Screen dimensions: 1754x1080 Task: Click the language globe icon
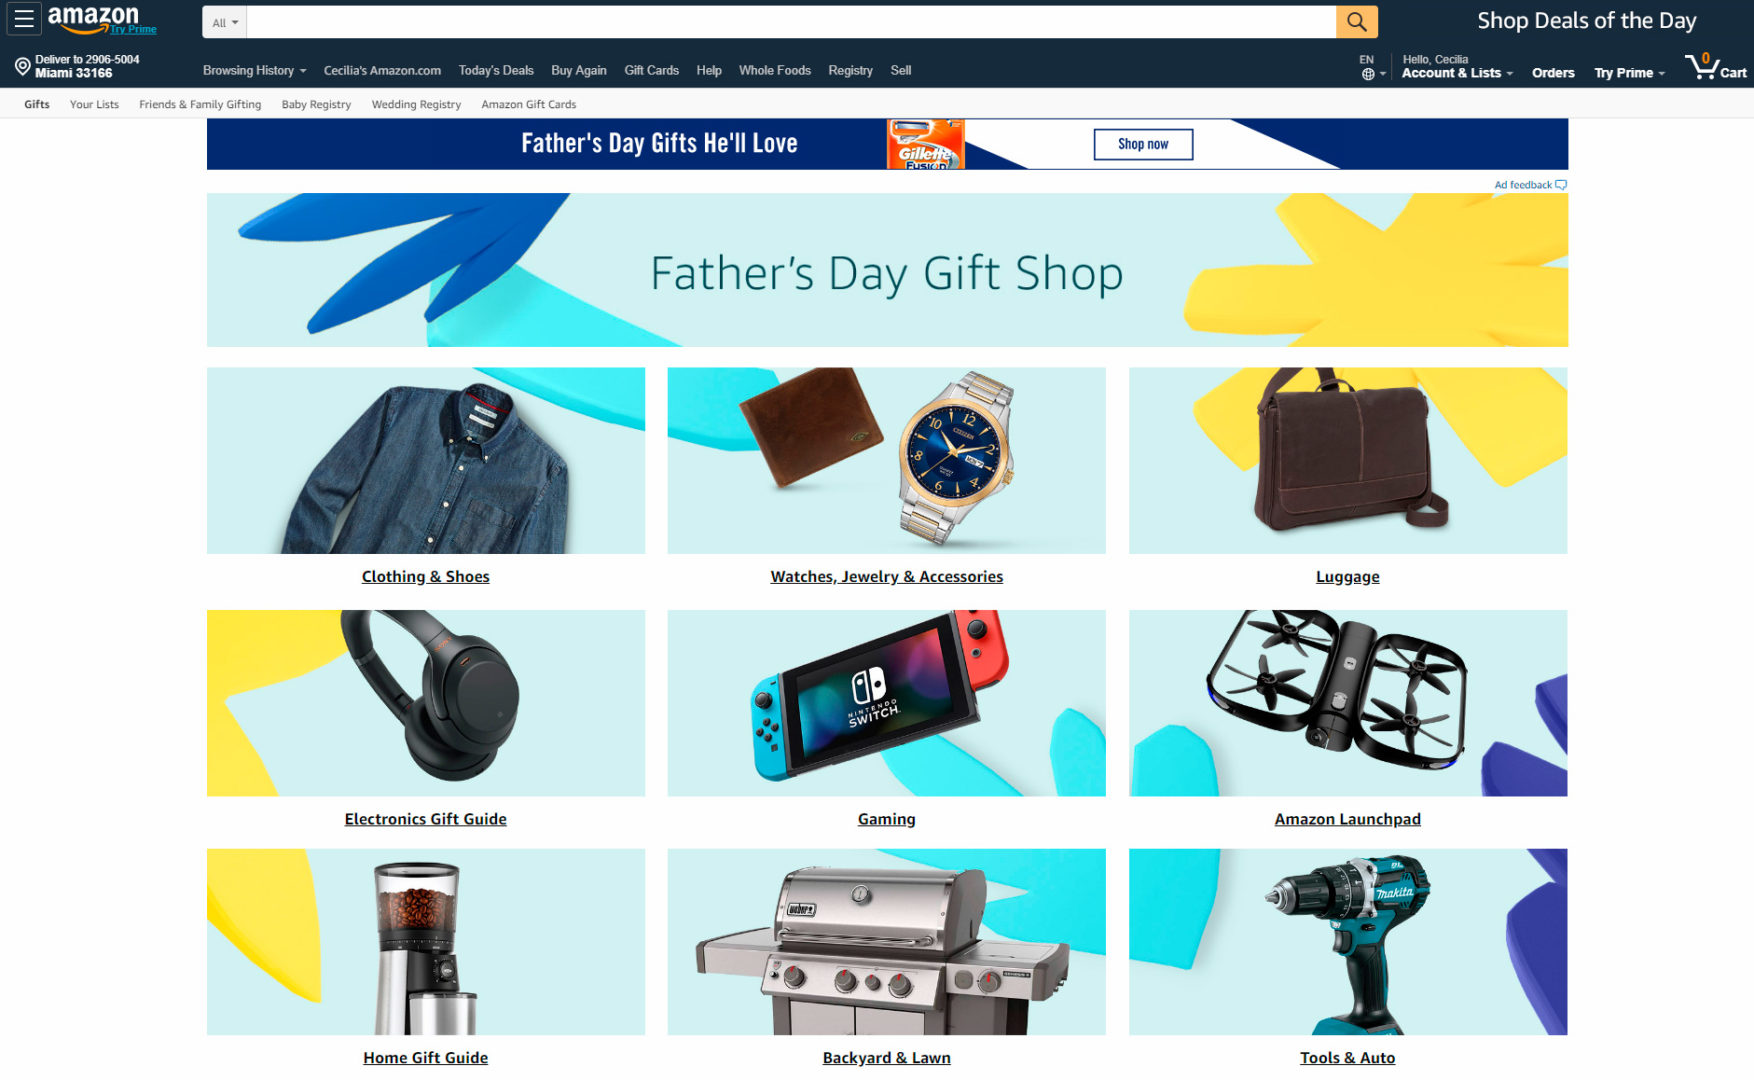1367,74
